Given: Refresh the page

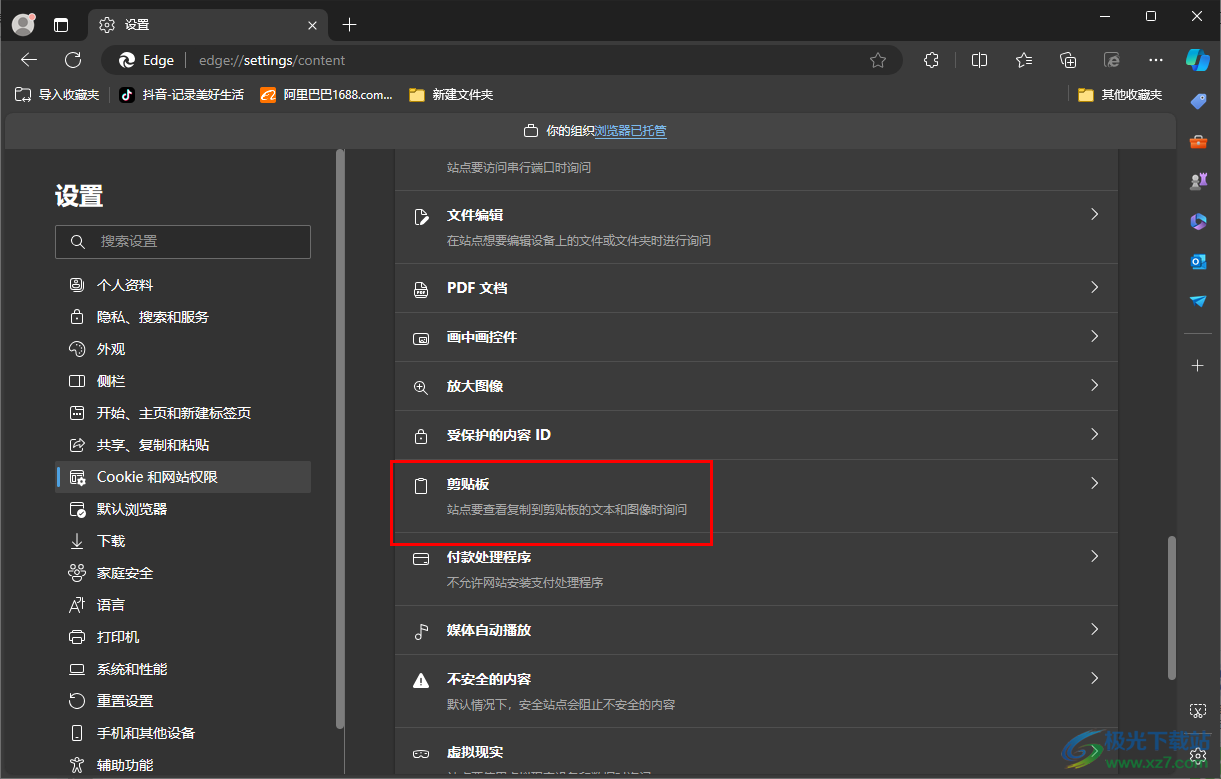Looking at the screenshot, I should point(73,60).
